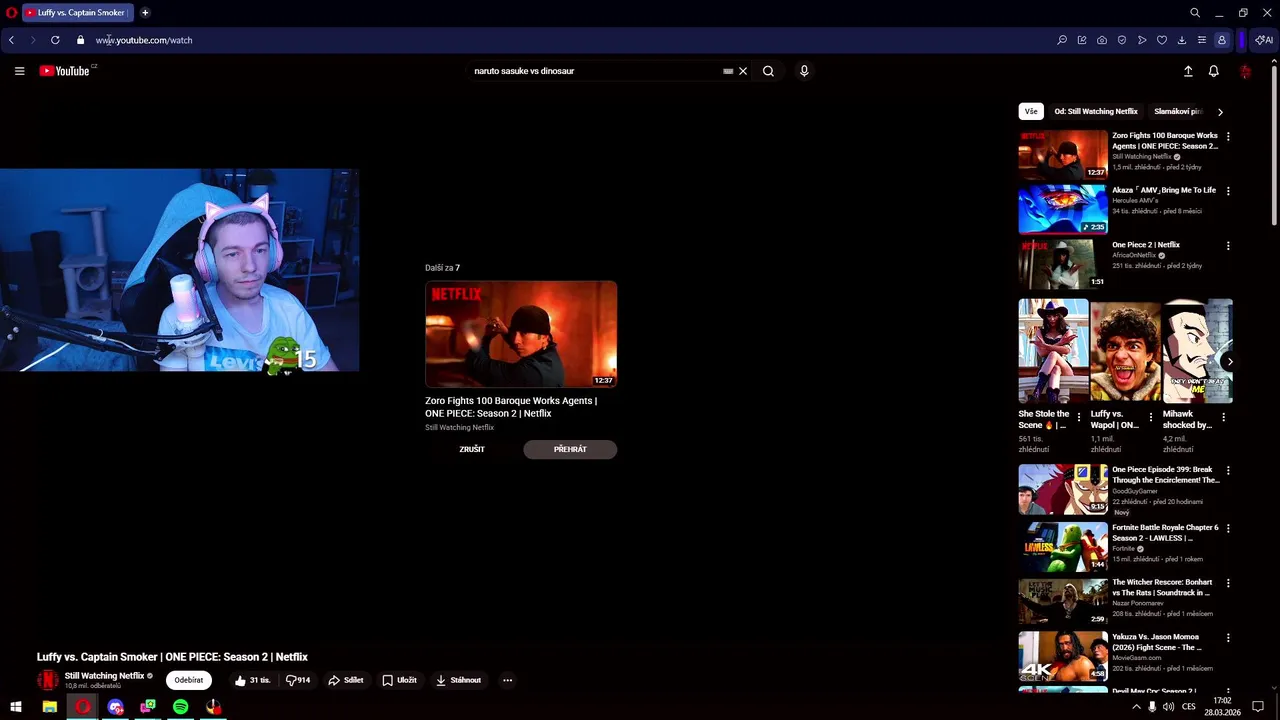This screenshot has width=1280, height=720.
Task: Open taskbar volume speaker icon
Action: [1169, 707]
